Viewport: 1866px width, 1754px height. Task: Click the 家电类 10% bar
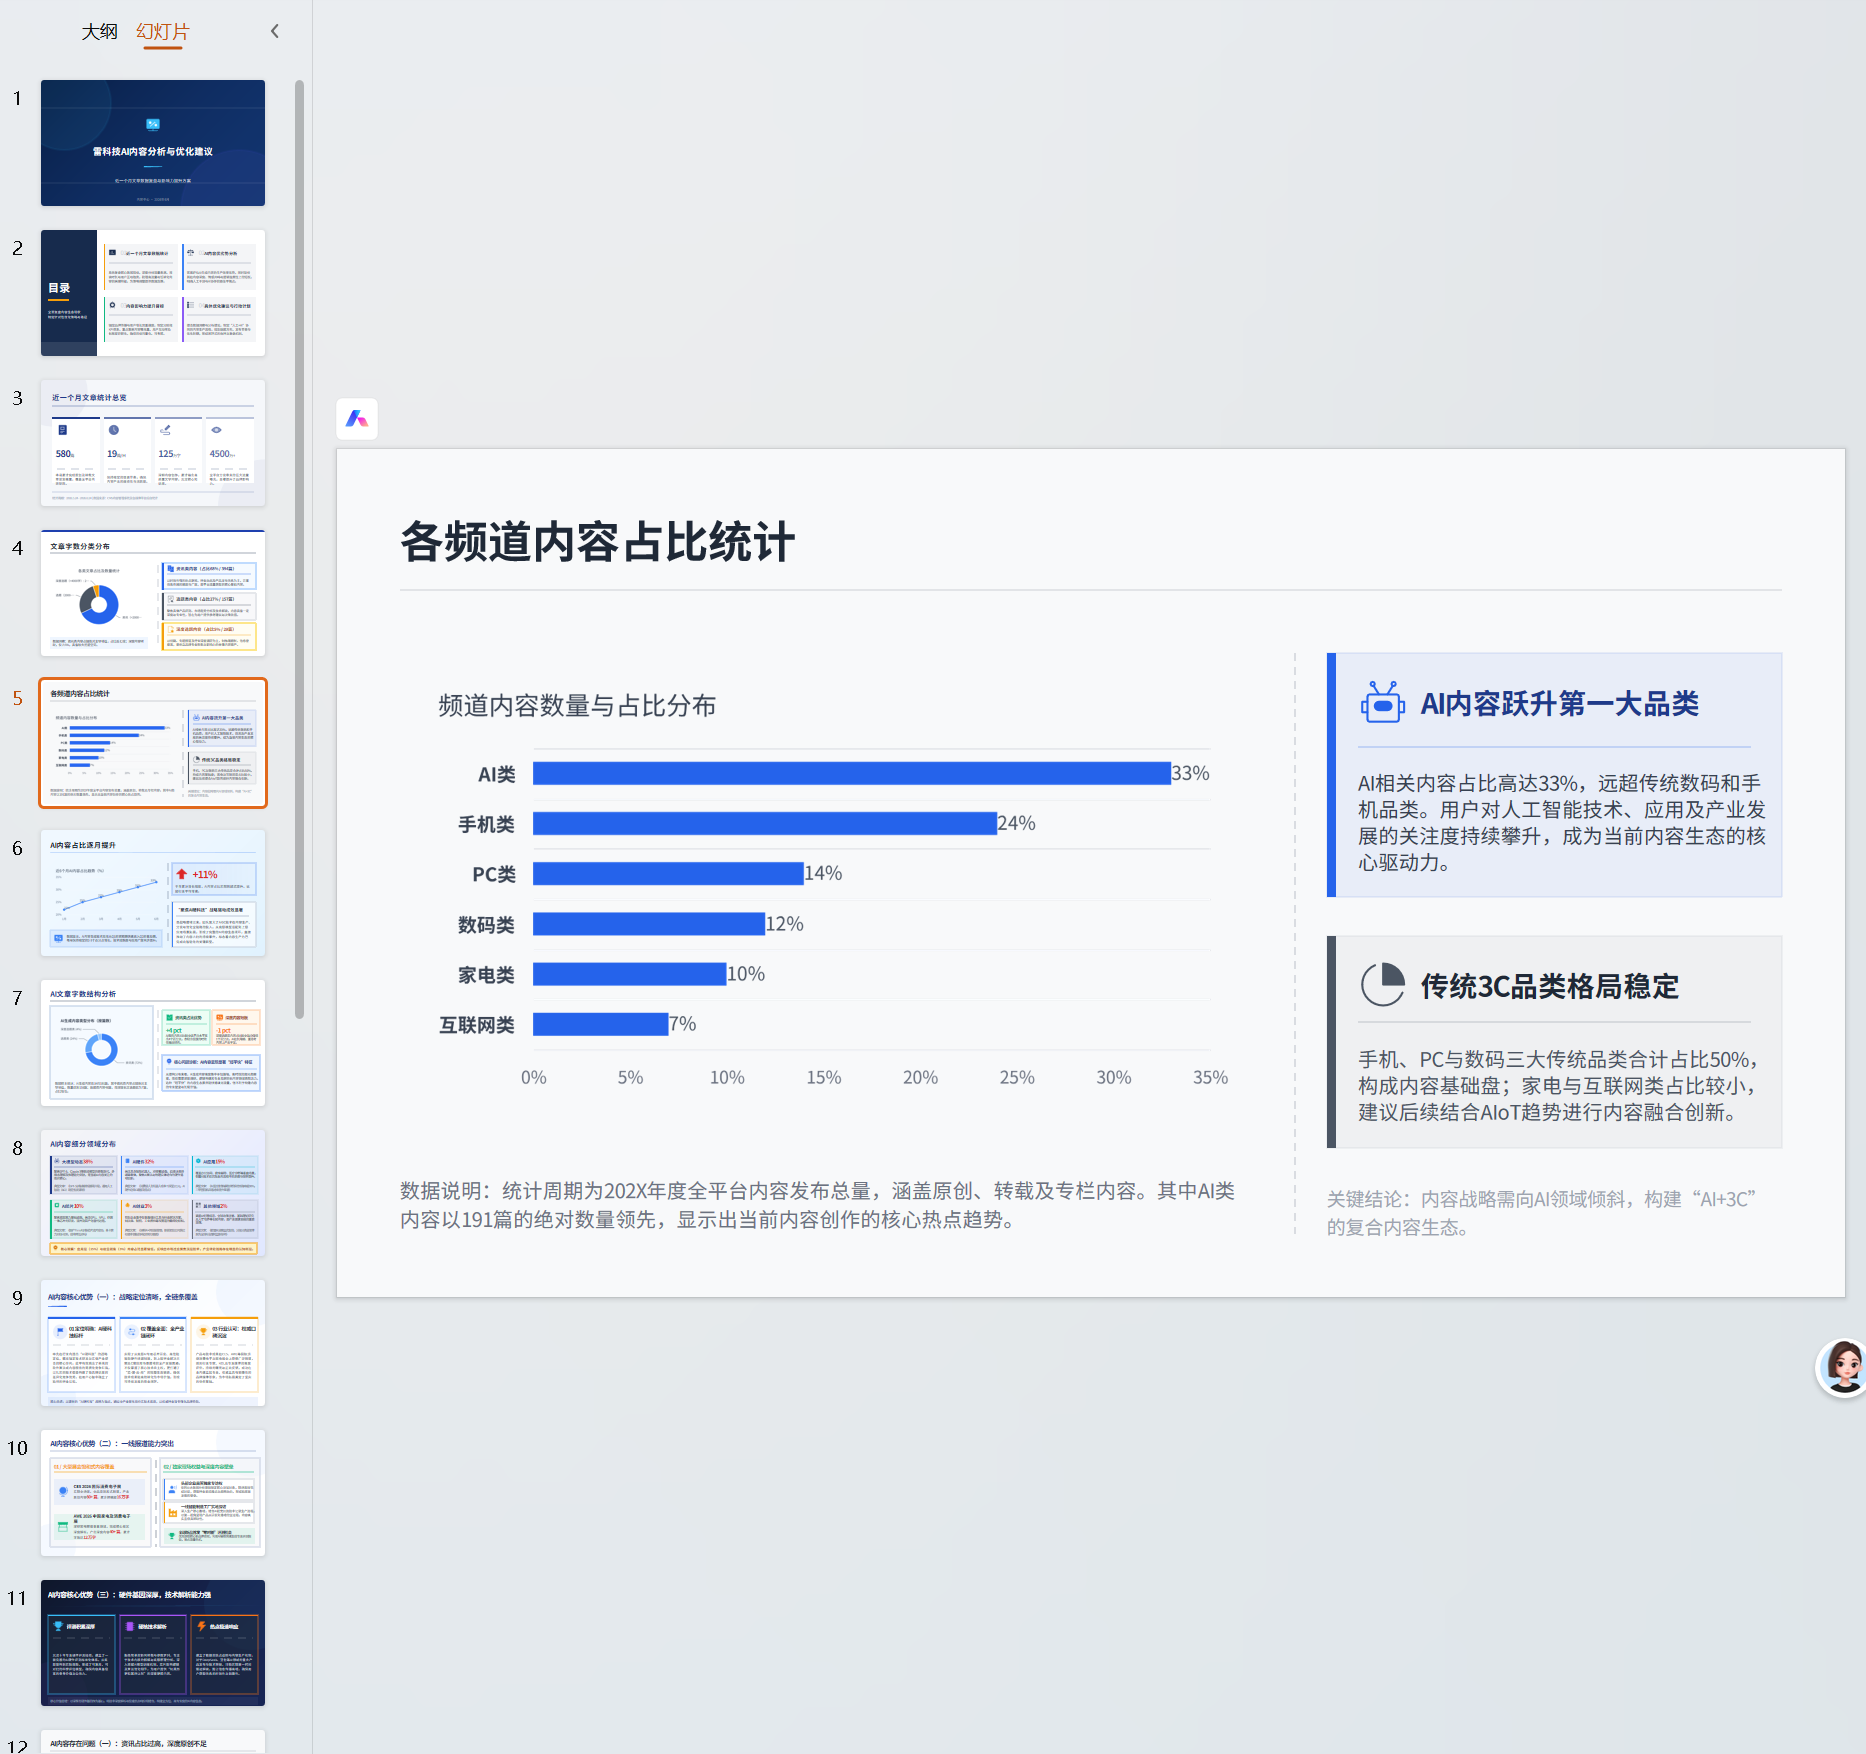click(629, 974)
